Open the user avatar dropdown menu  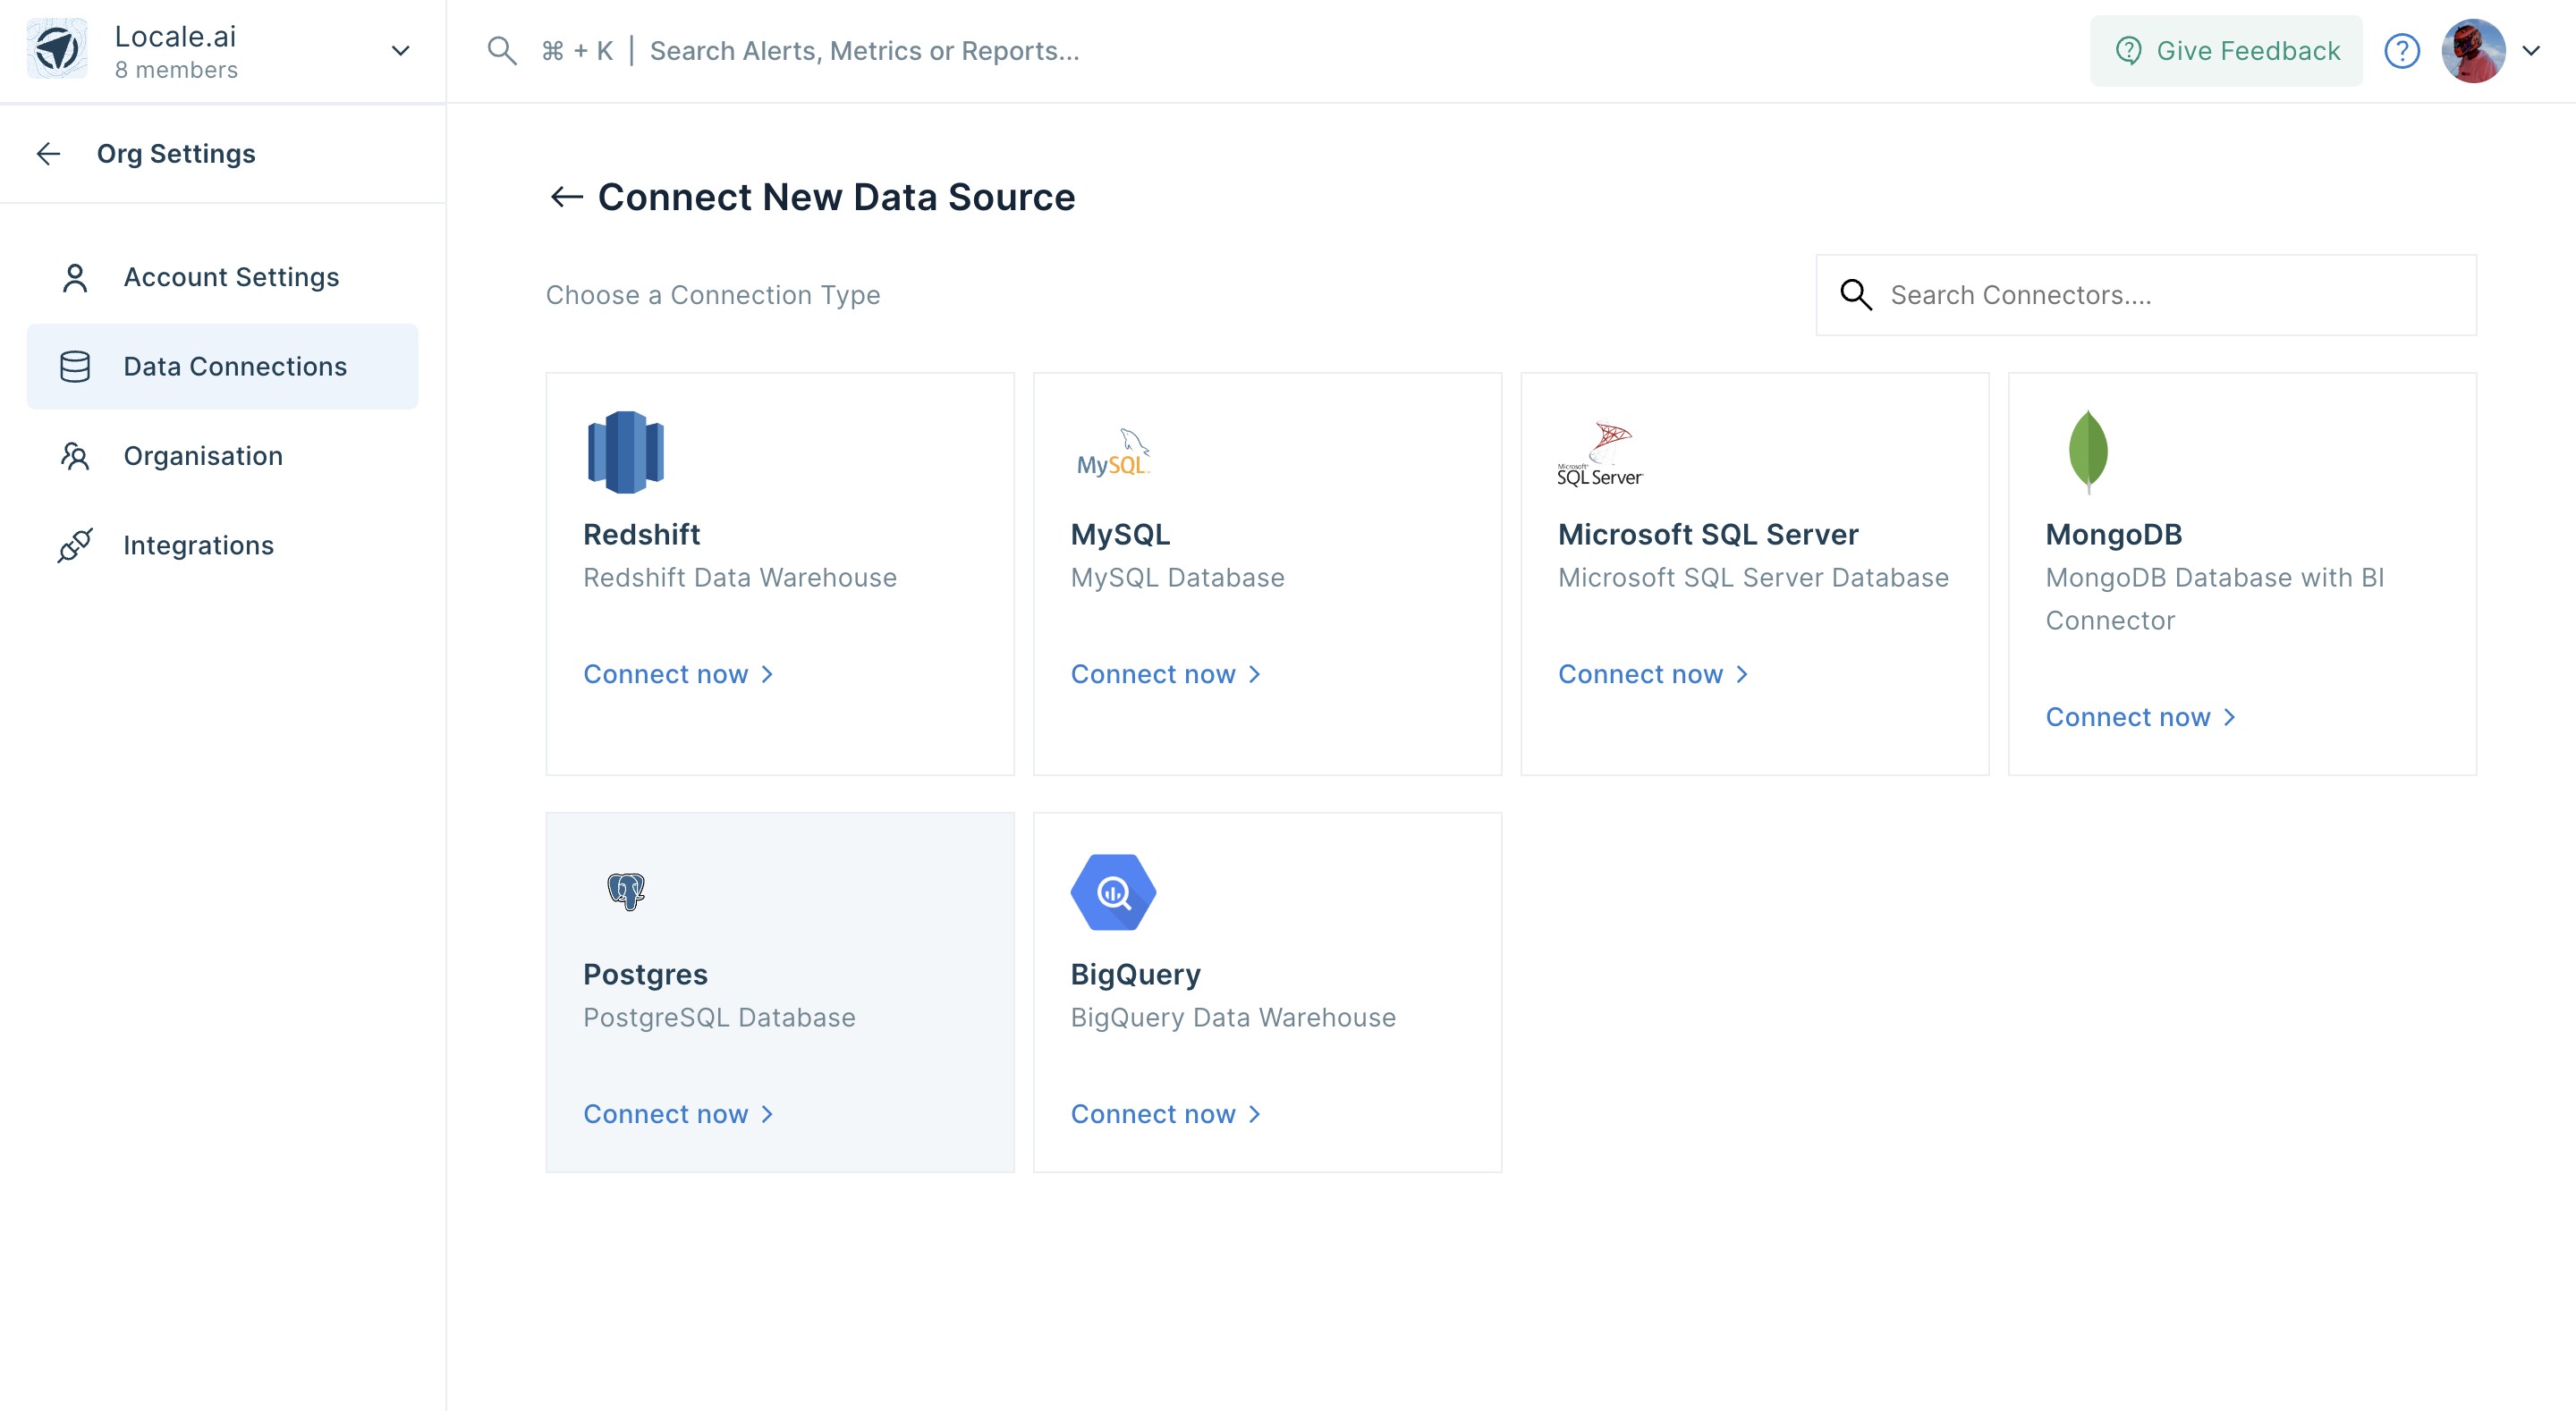pos(2530,51)
